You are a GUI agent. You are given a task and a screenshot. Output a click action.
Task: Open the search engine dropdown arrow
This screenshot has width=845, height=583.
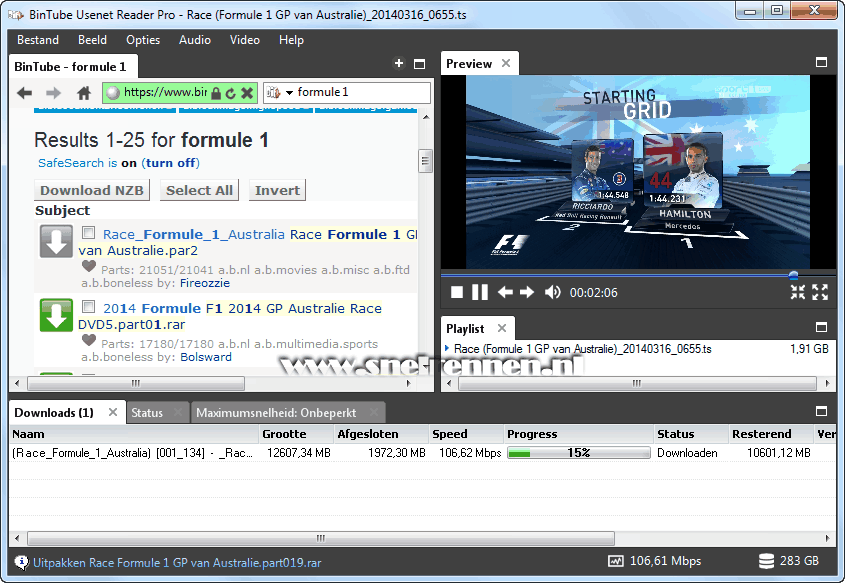[289, 93]
